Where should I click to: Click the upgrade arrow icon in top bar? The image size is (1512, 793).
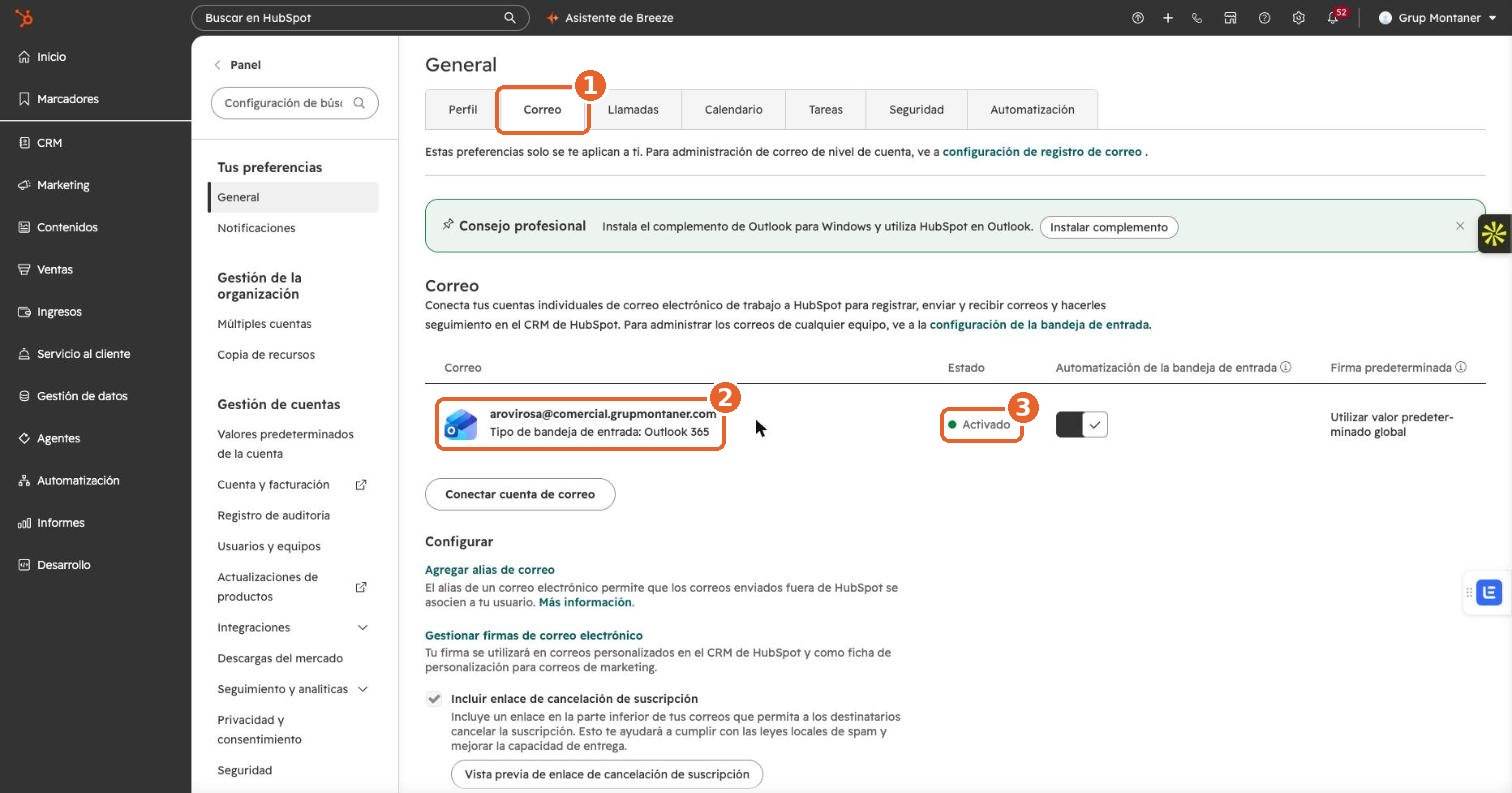click(x=1137, y=18)
